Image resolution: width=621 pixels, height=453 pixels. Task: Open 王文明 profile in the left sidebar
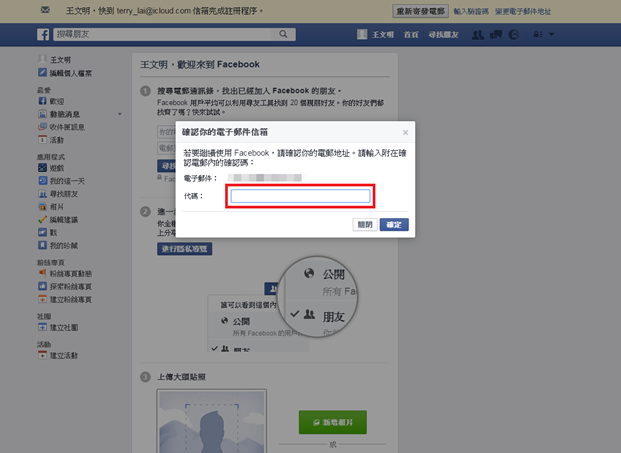pos(55,59)
